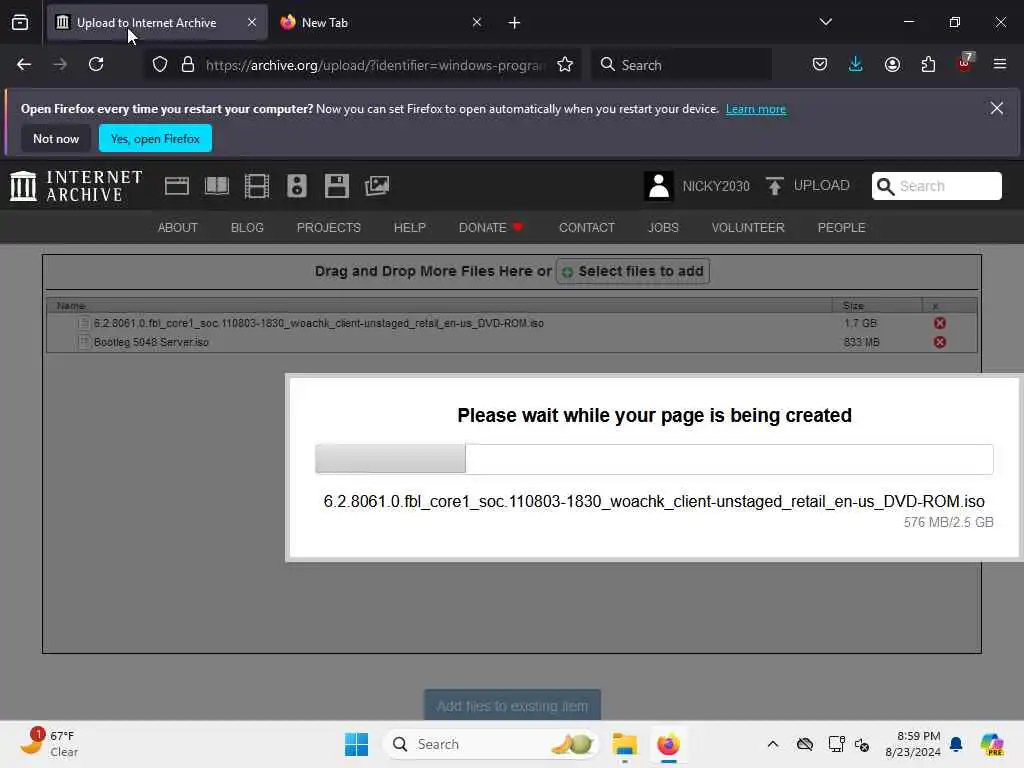This screenshot has width=1024, height=768.
Task: Click the NICKY2030 user avatar icon
Action: [x=658, y=186]
